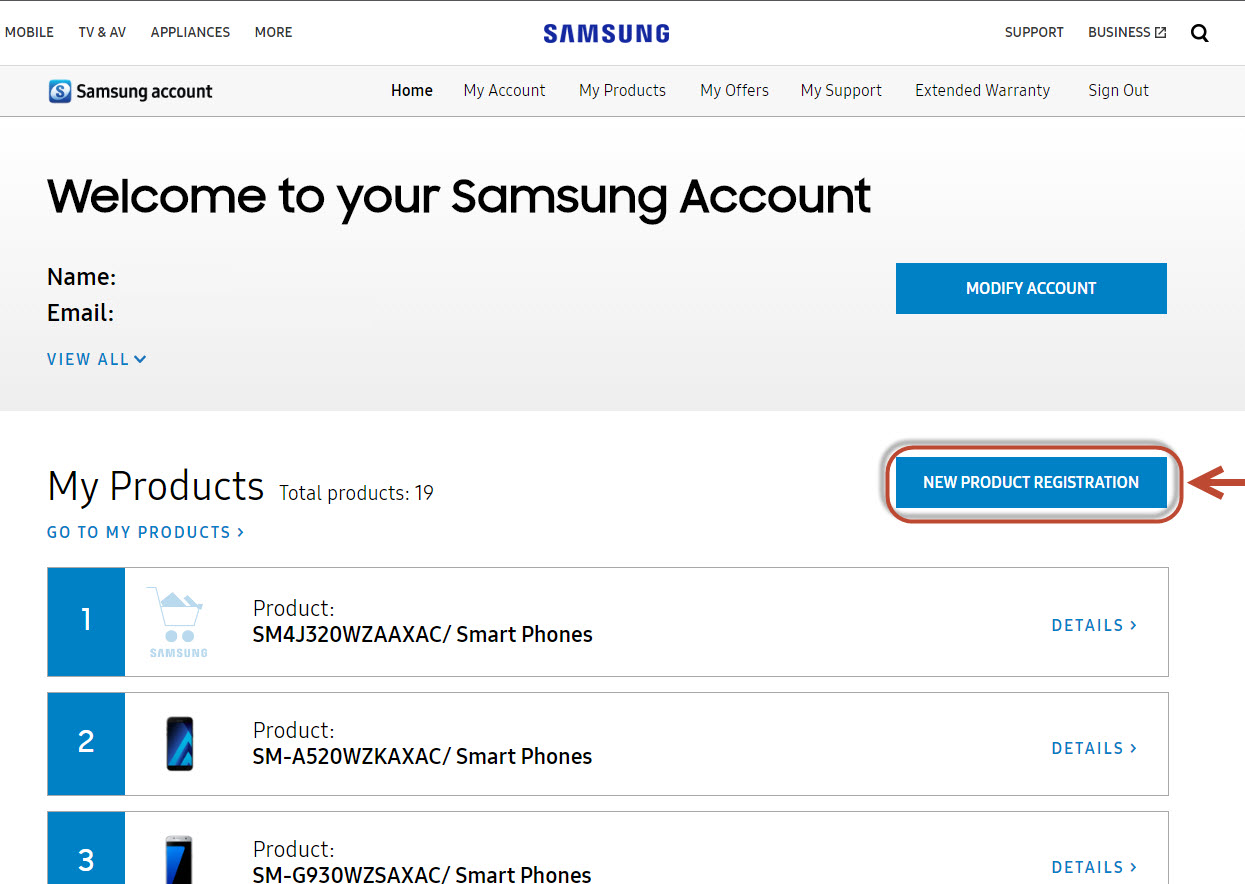Image resolution: width=1245 pixels, height=884 pixels.
Task: Expand the VIEW ALL account details
Action: click(x=97, y=359)
